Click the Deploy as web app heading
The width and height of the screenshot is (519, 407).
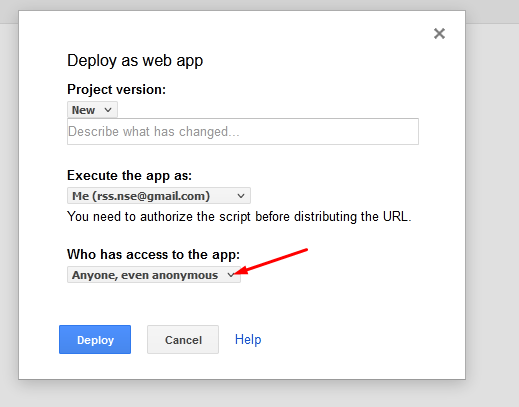[135, 61]
